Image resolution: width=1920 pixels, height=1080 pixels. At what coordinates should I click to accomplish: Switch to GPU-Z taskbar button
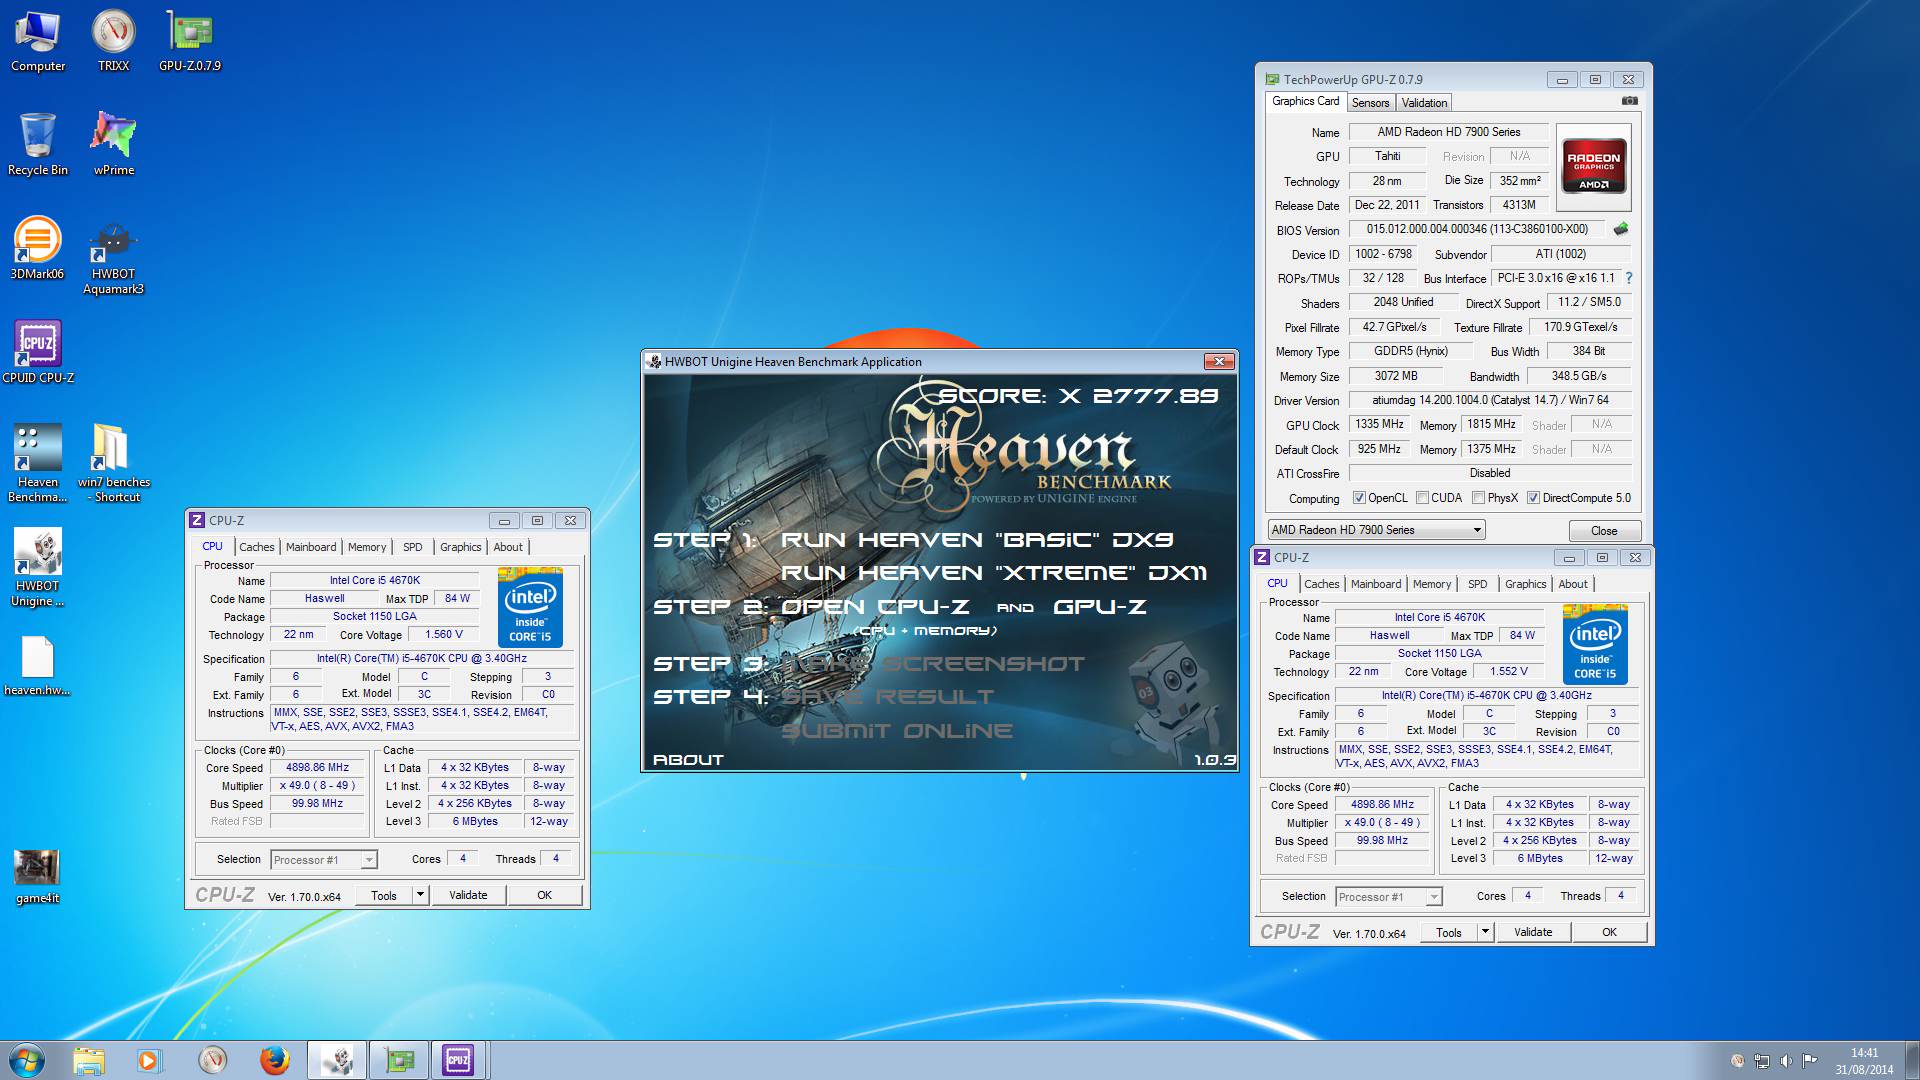[399, 1060]
